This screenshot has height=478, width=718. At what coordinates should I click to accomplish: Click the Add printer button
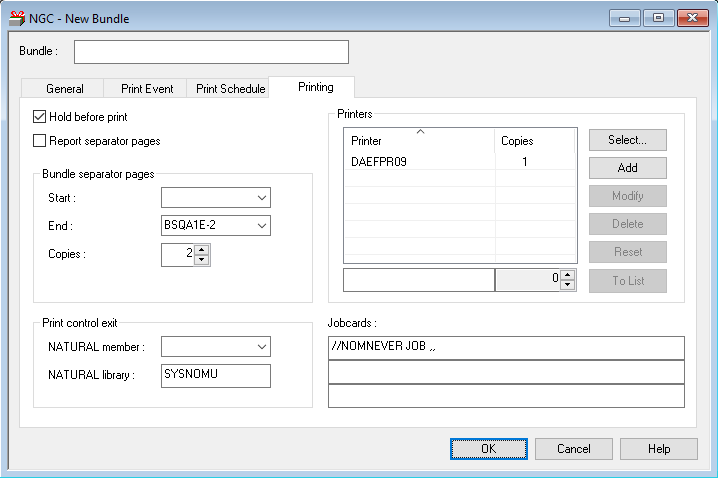point(627,168)
